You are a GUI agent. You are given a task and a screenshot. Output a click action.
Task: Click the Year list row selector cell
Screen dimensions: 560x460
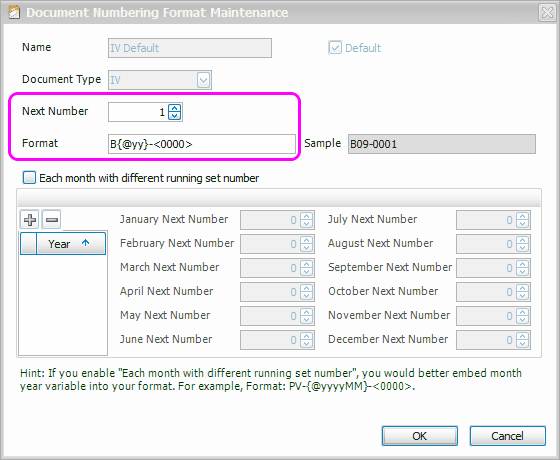click(28, 244)
